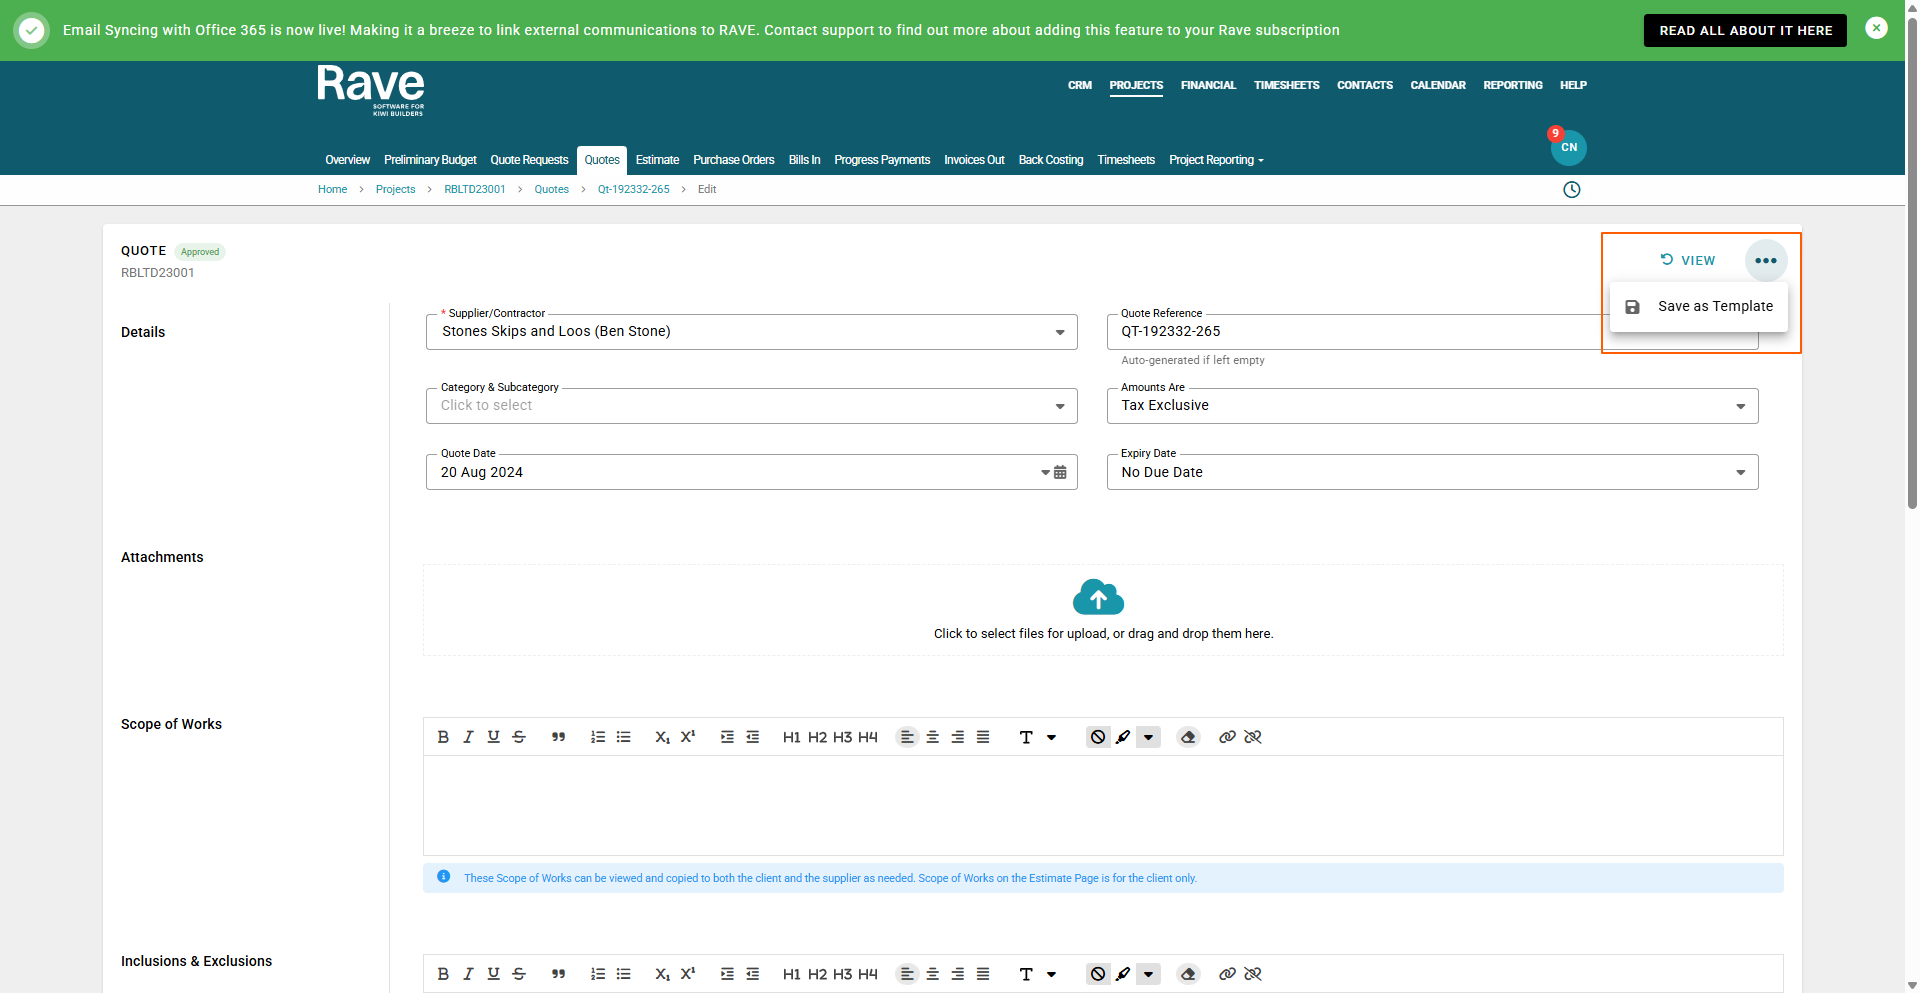
Task: Click insert link icon in Scope of Works
Action: coord(1227,737)
